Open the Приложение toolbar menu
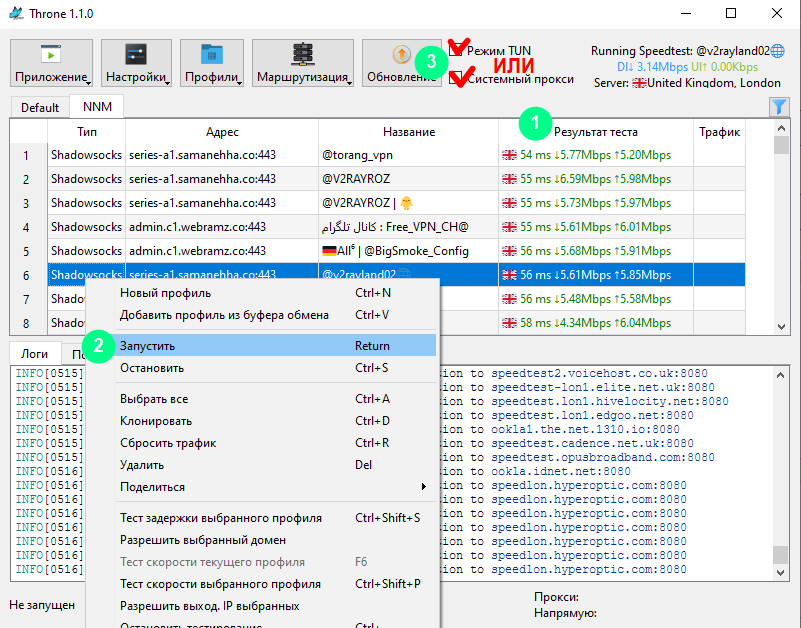Screen dimensions: 801x628 [51, 63]
